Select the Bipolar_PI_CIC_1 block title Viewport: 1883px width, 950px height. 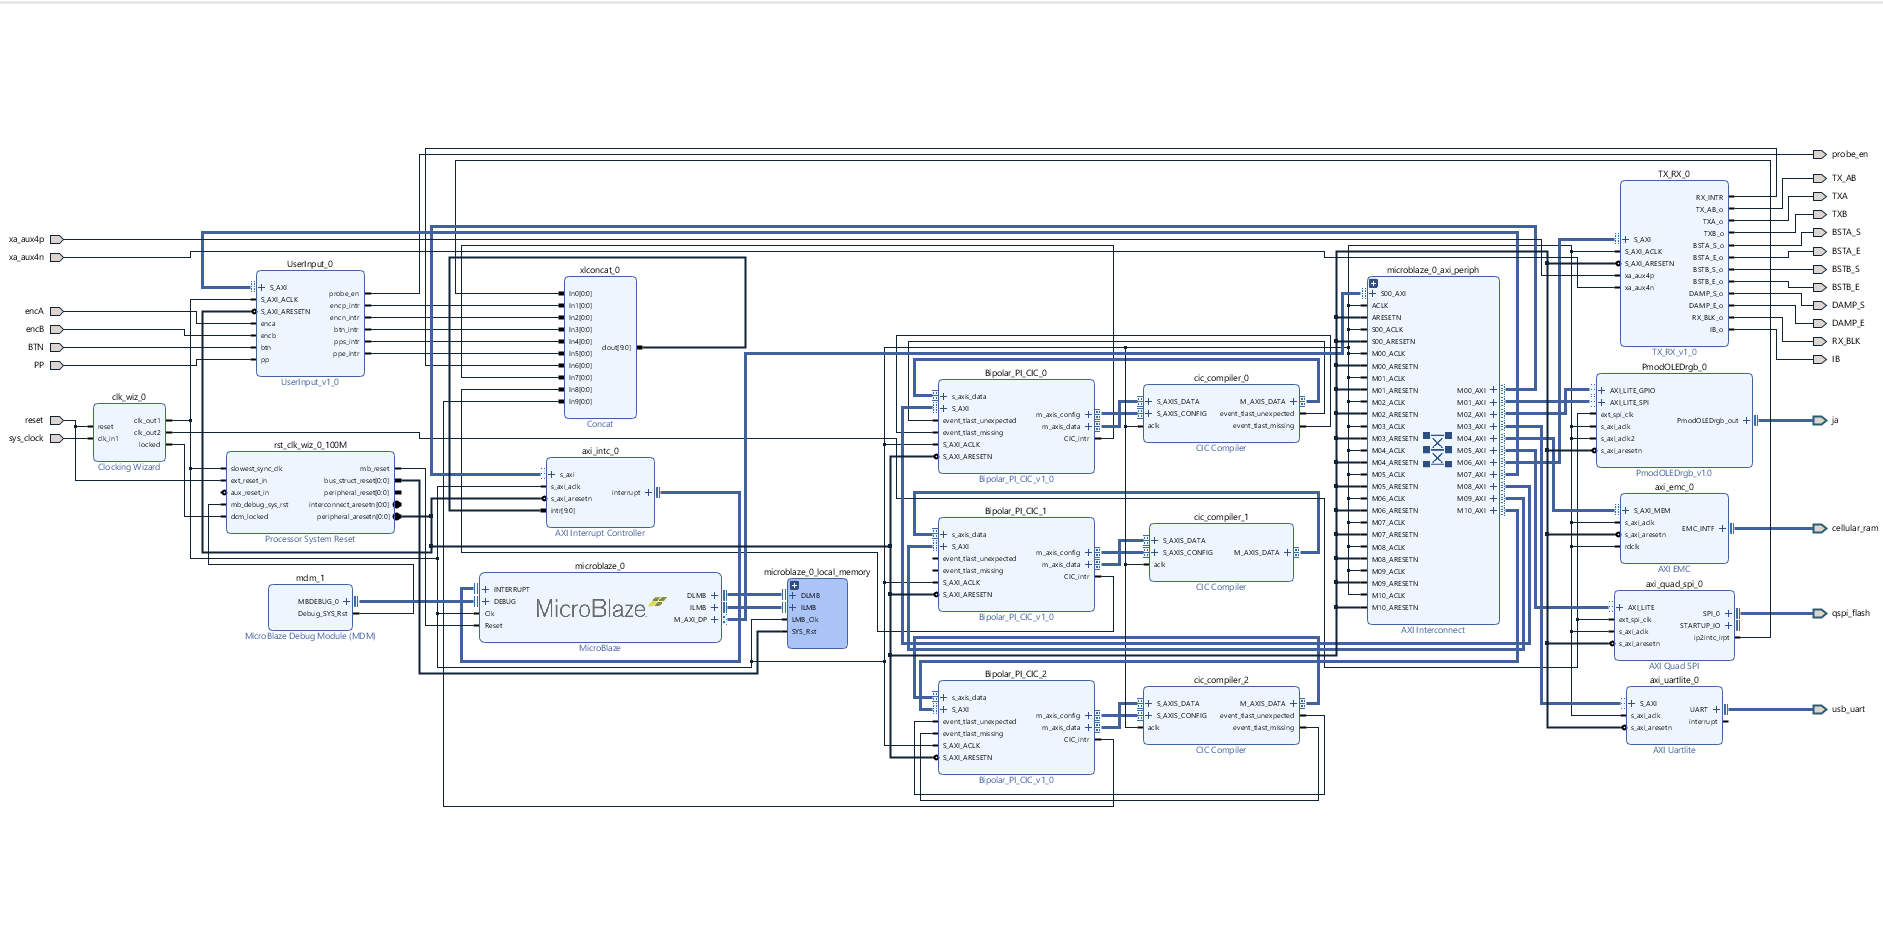1016,512
